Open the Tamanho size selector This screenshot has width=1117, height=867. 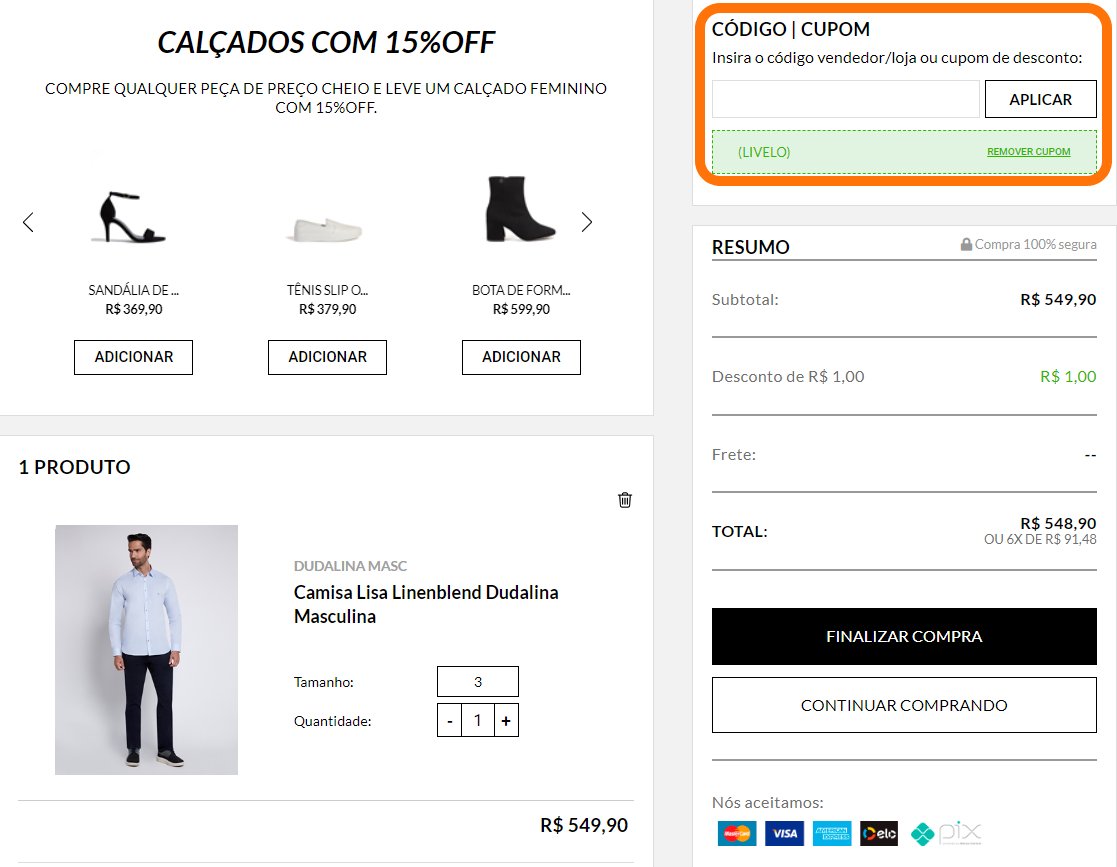click(x=478, y=682)
